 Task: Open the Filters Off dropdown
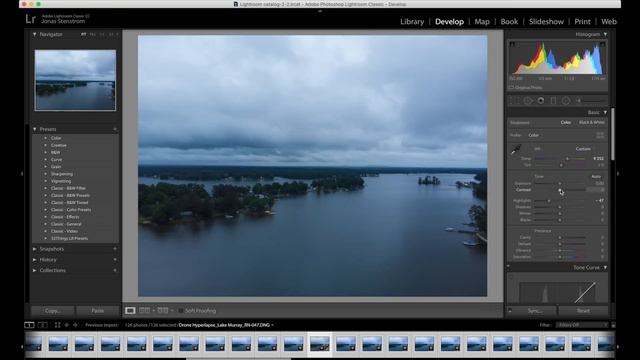tap(582, 325)
